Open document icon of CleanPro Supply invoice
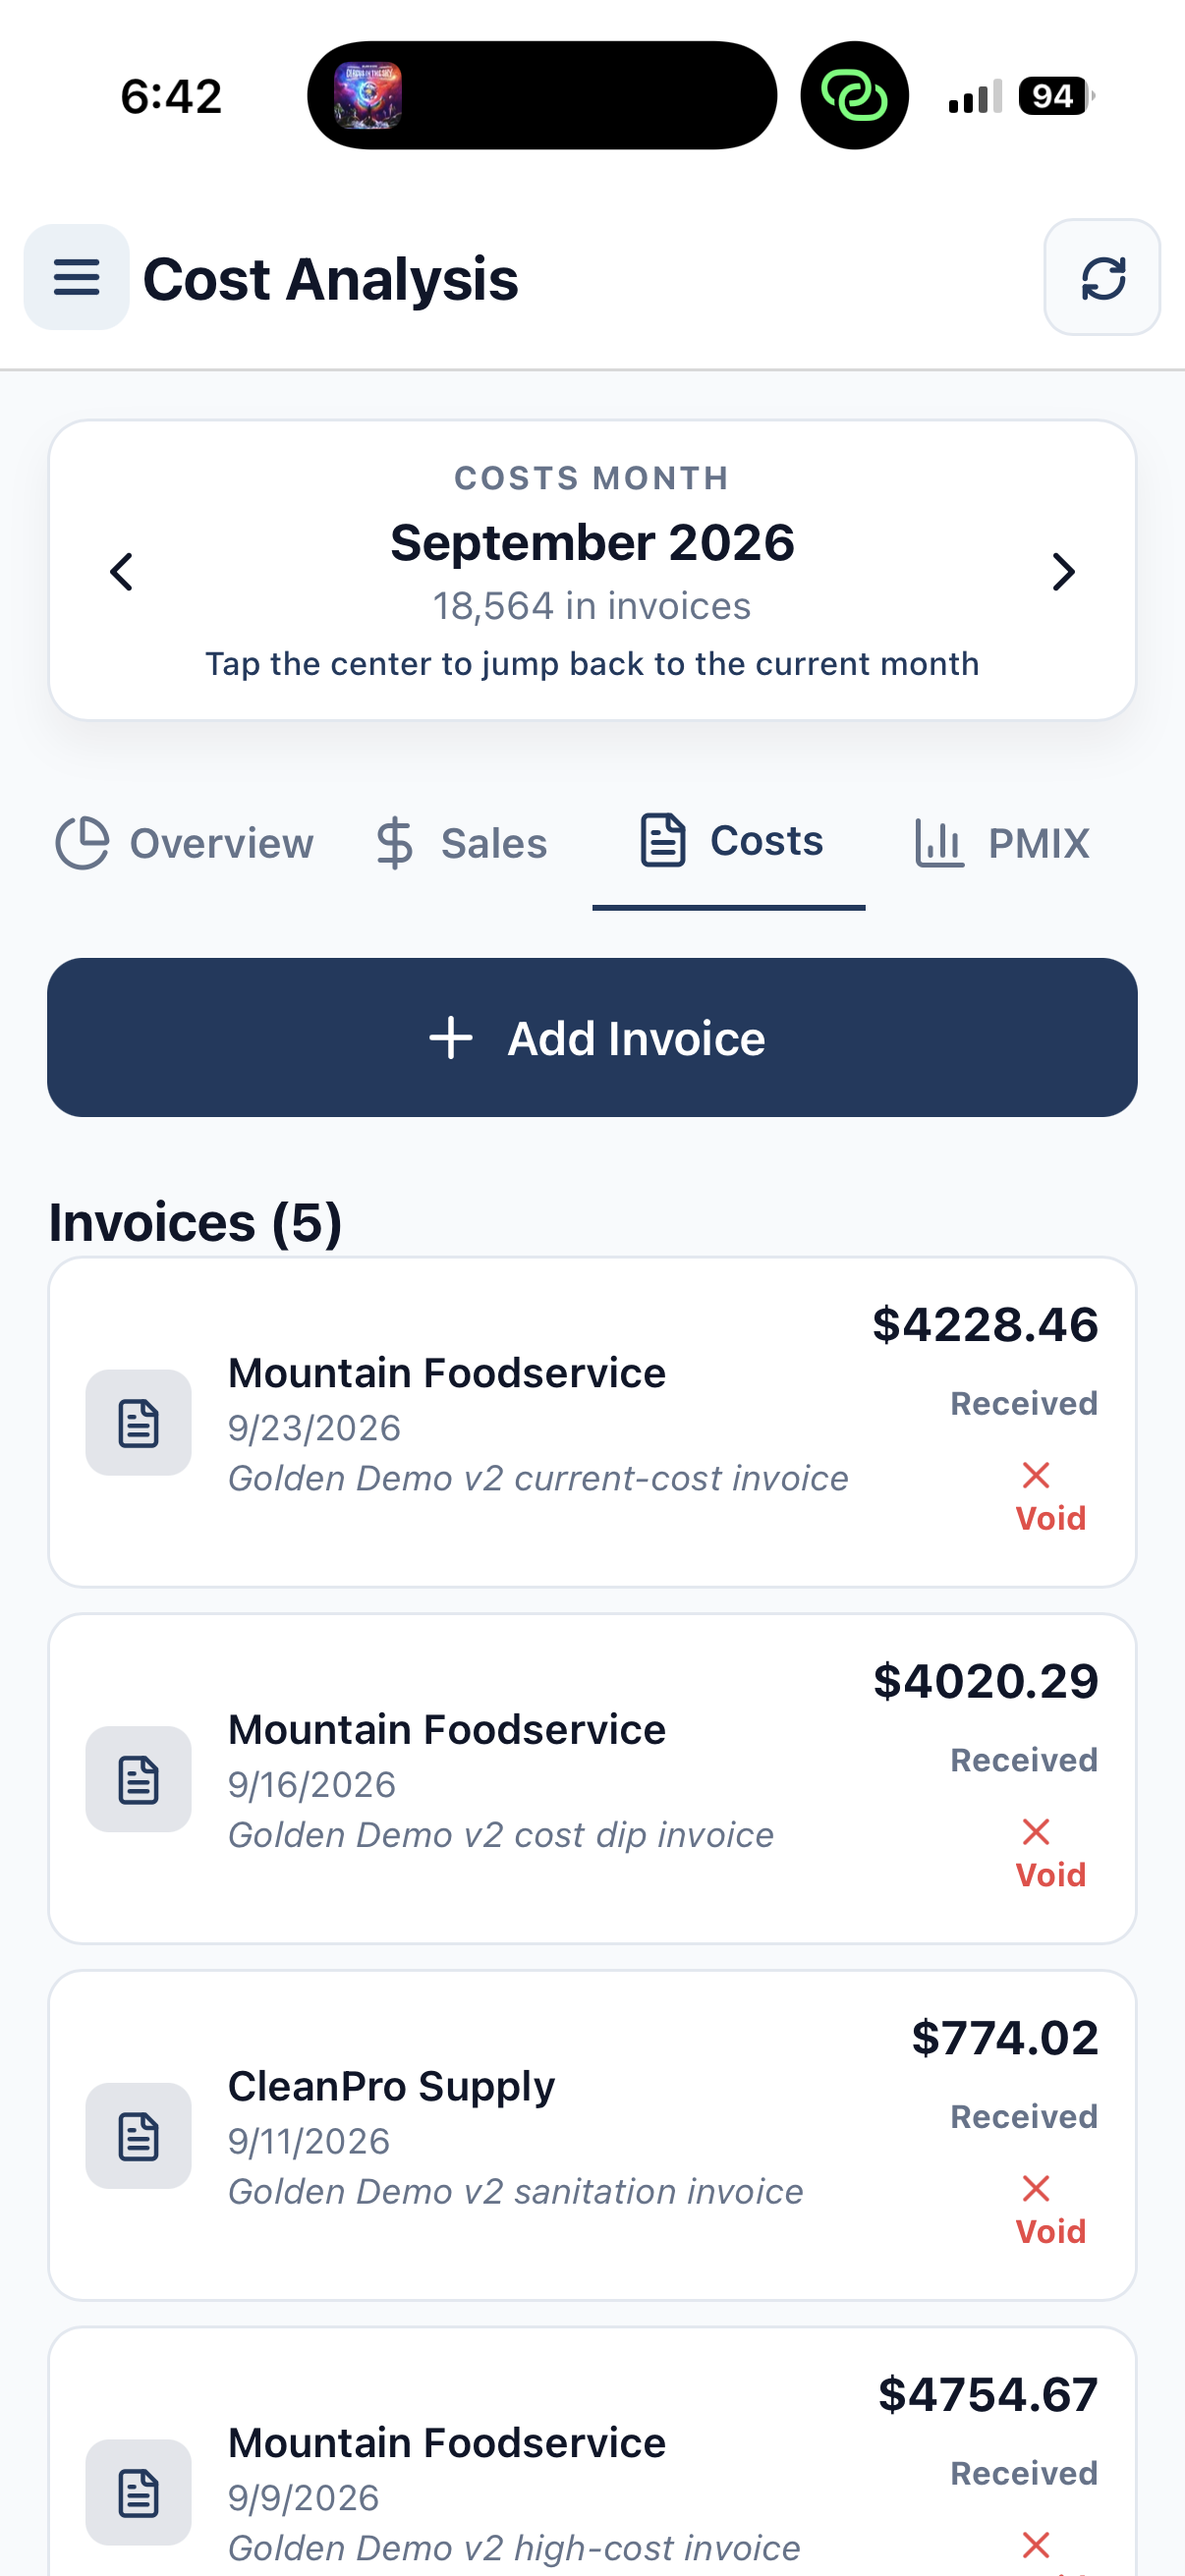 click(138, 2136)
